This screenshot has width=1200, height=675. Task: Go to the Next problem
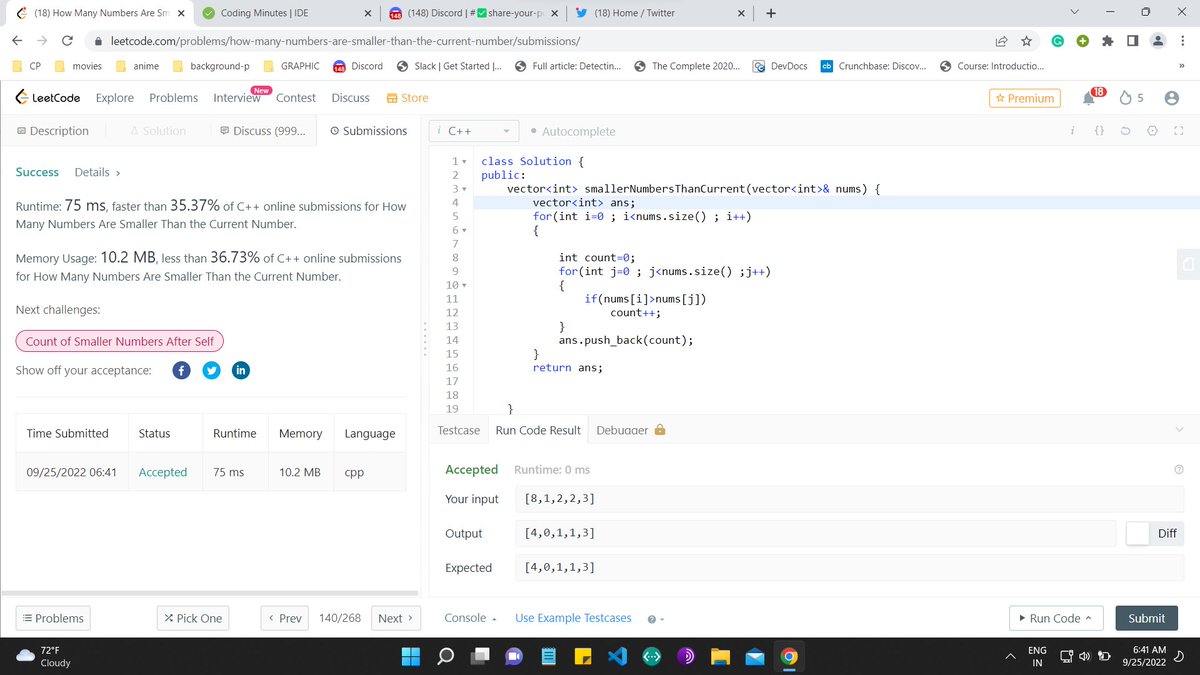(x=396, y=618)
